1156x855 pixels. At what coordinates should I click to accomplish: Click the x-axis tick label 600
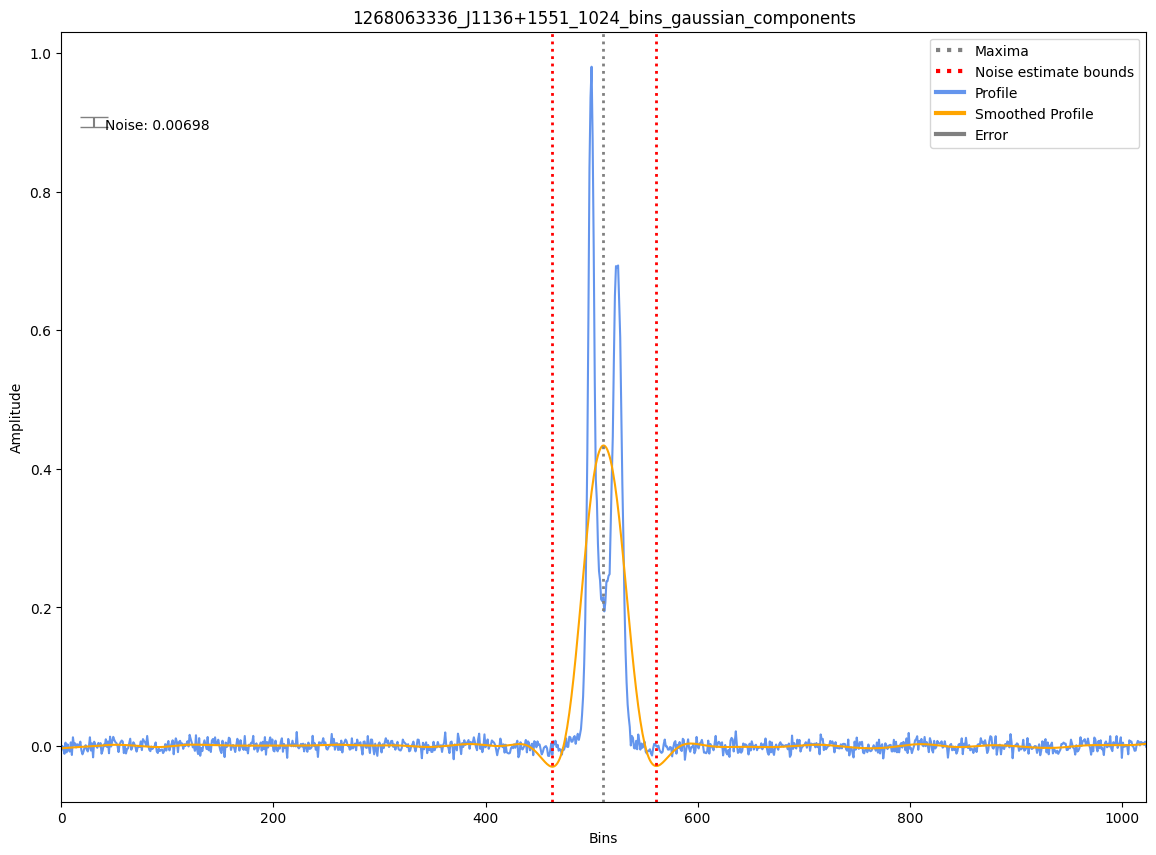[697, 818]
